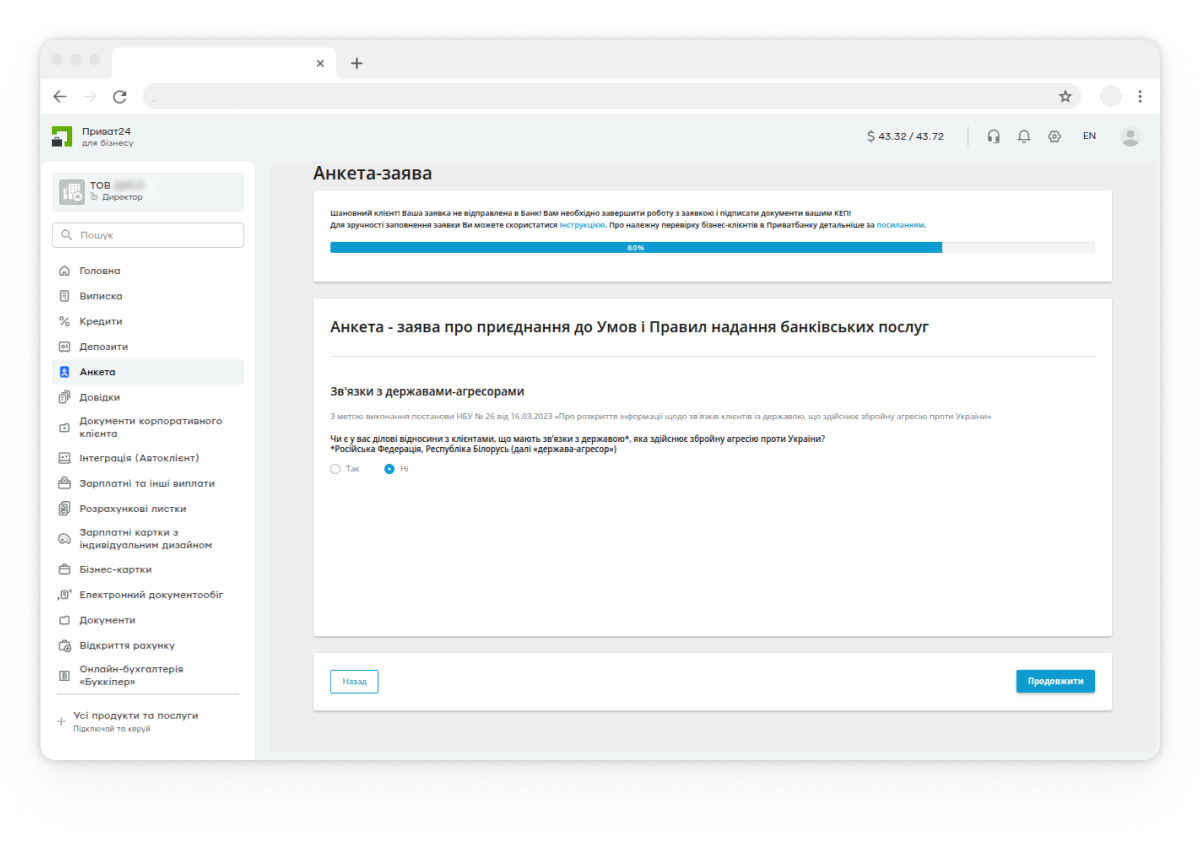Click the Privat24 logo icon
This screenshot has height=860, width=1200.
click(x=62, y=137)
